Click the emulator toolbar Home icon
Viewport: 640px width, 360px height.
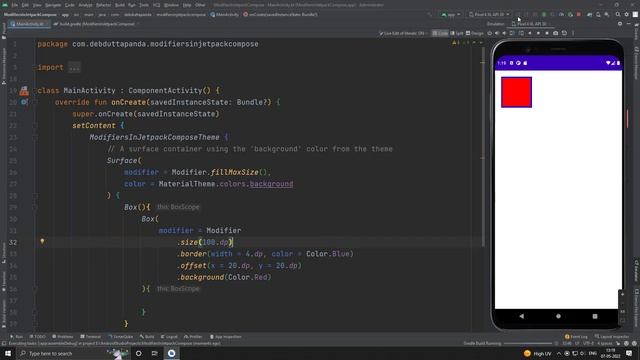coord(538,33)
